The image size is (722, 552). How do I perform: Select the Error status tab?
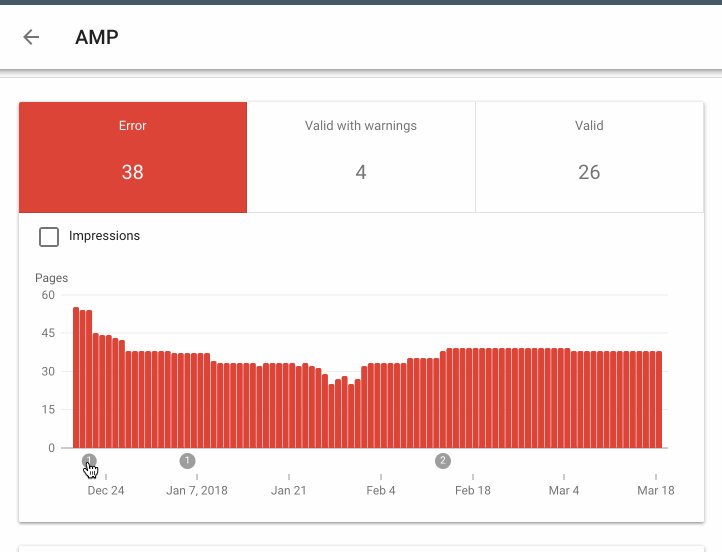(133, 157)
